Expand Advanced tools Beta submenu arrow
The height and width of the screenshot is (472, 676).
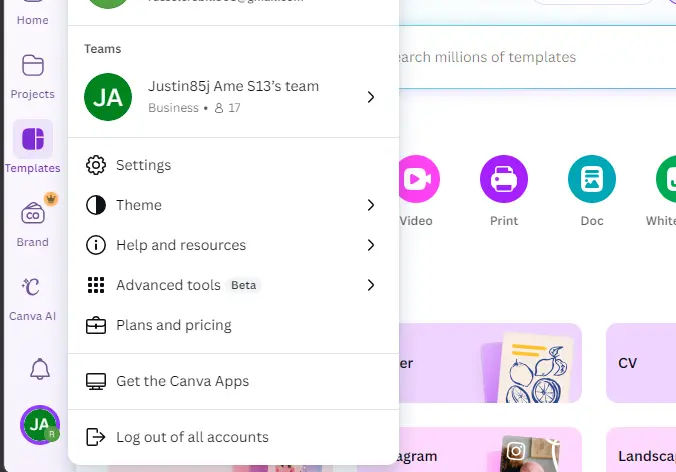click(371, 285)
